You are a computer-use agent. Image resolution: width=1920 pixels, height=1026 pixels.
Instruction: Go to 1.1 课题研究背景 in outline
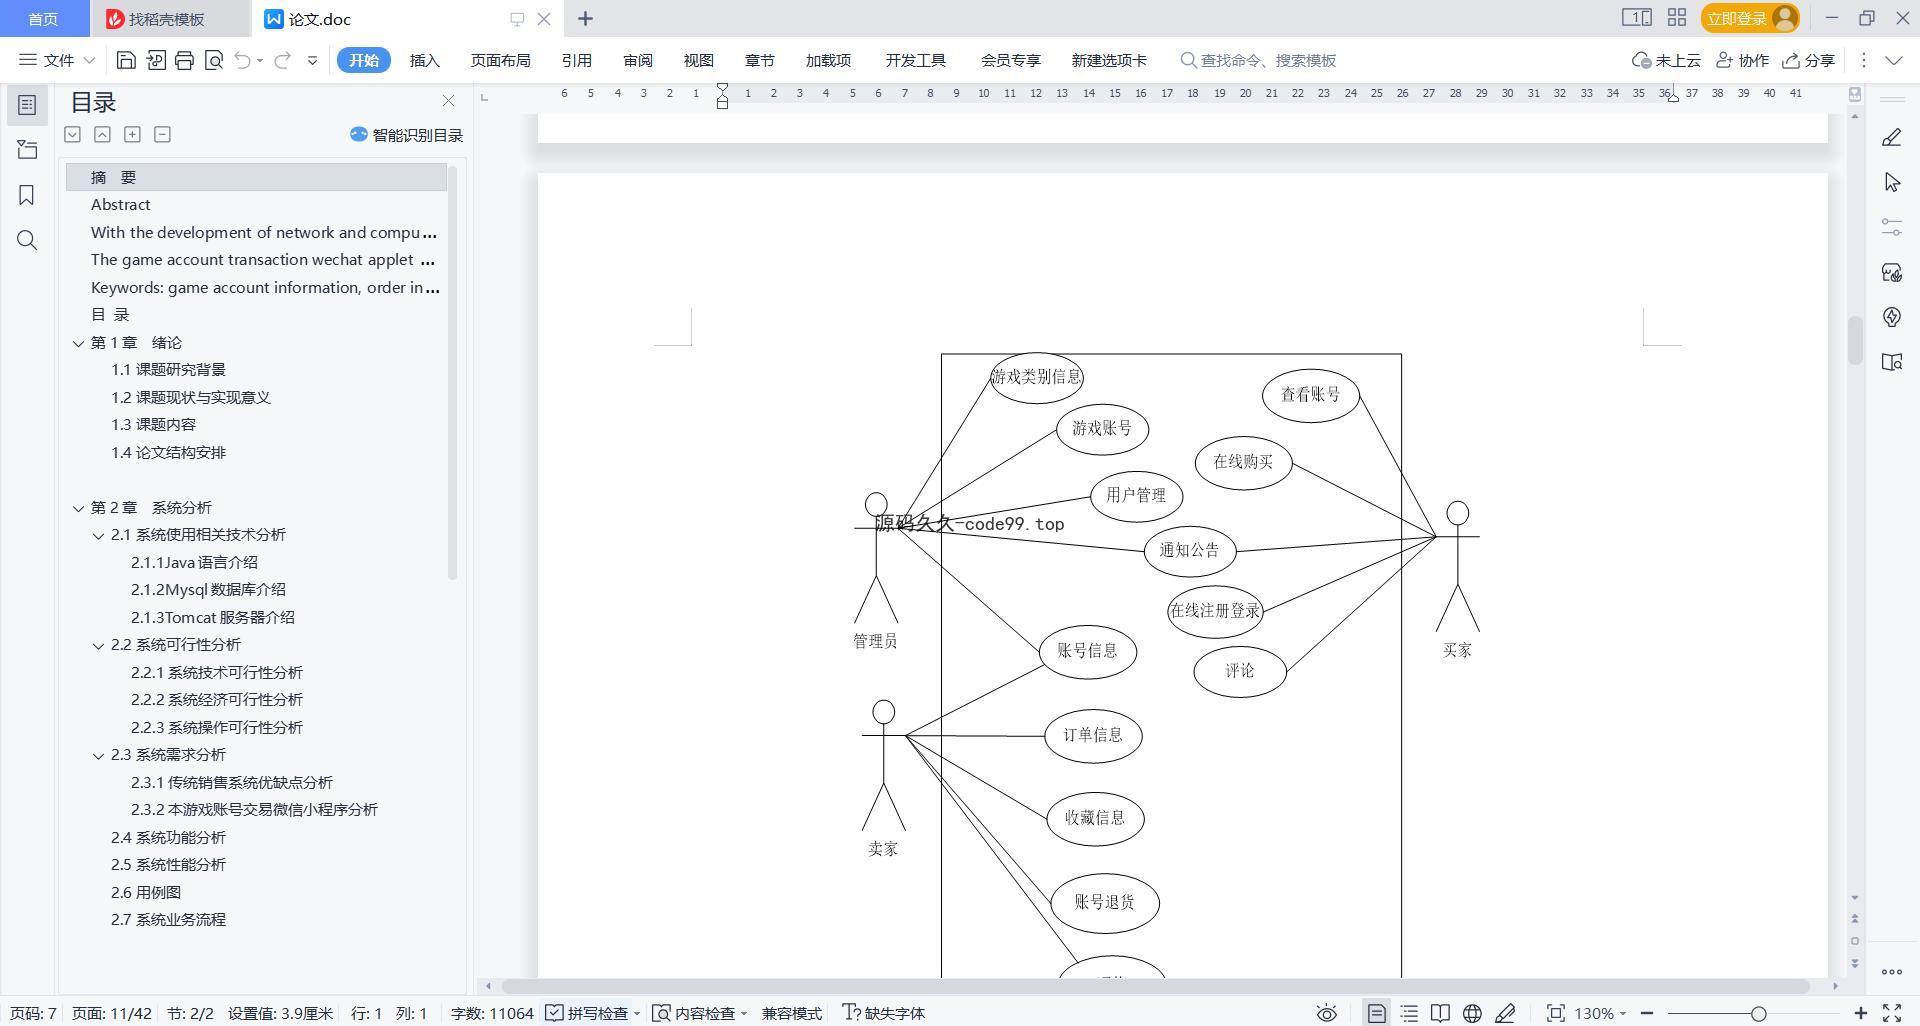pyautogui.click(x=168, y=370)
